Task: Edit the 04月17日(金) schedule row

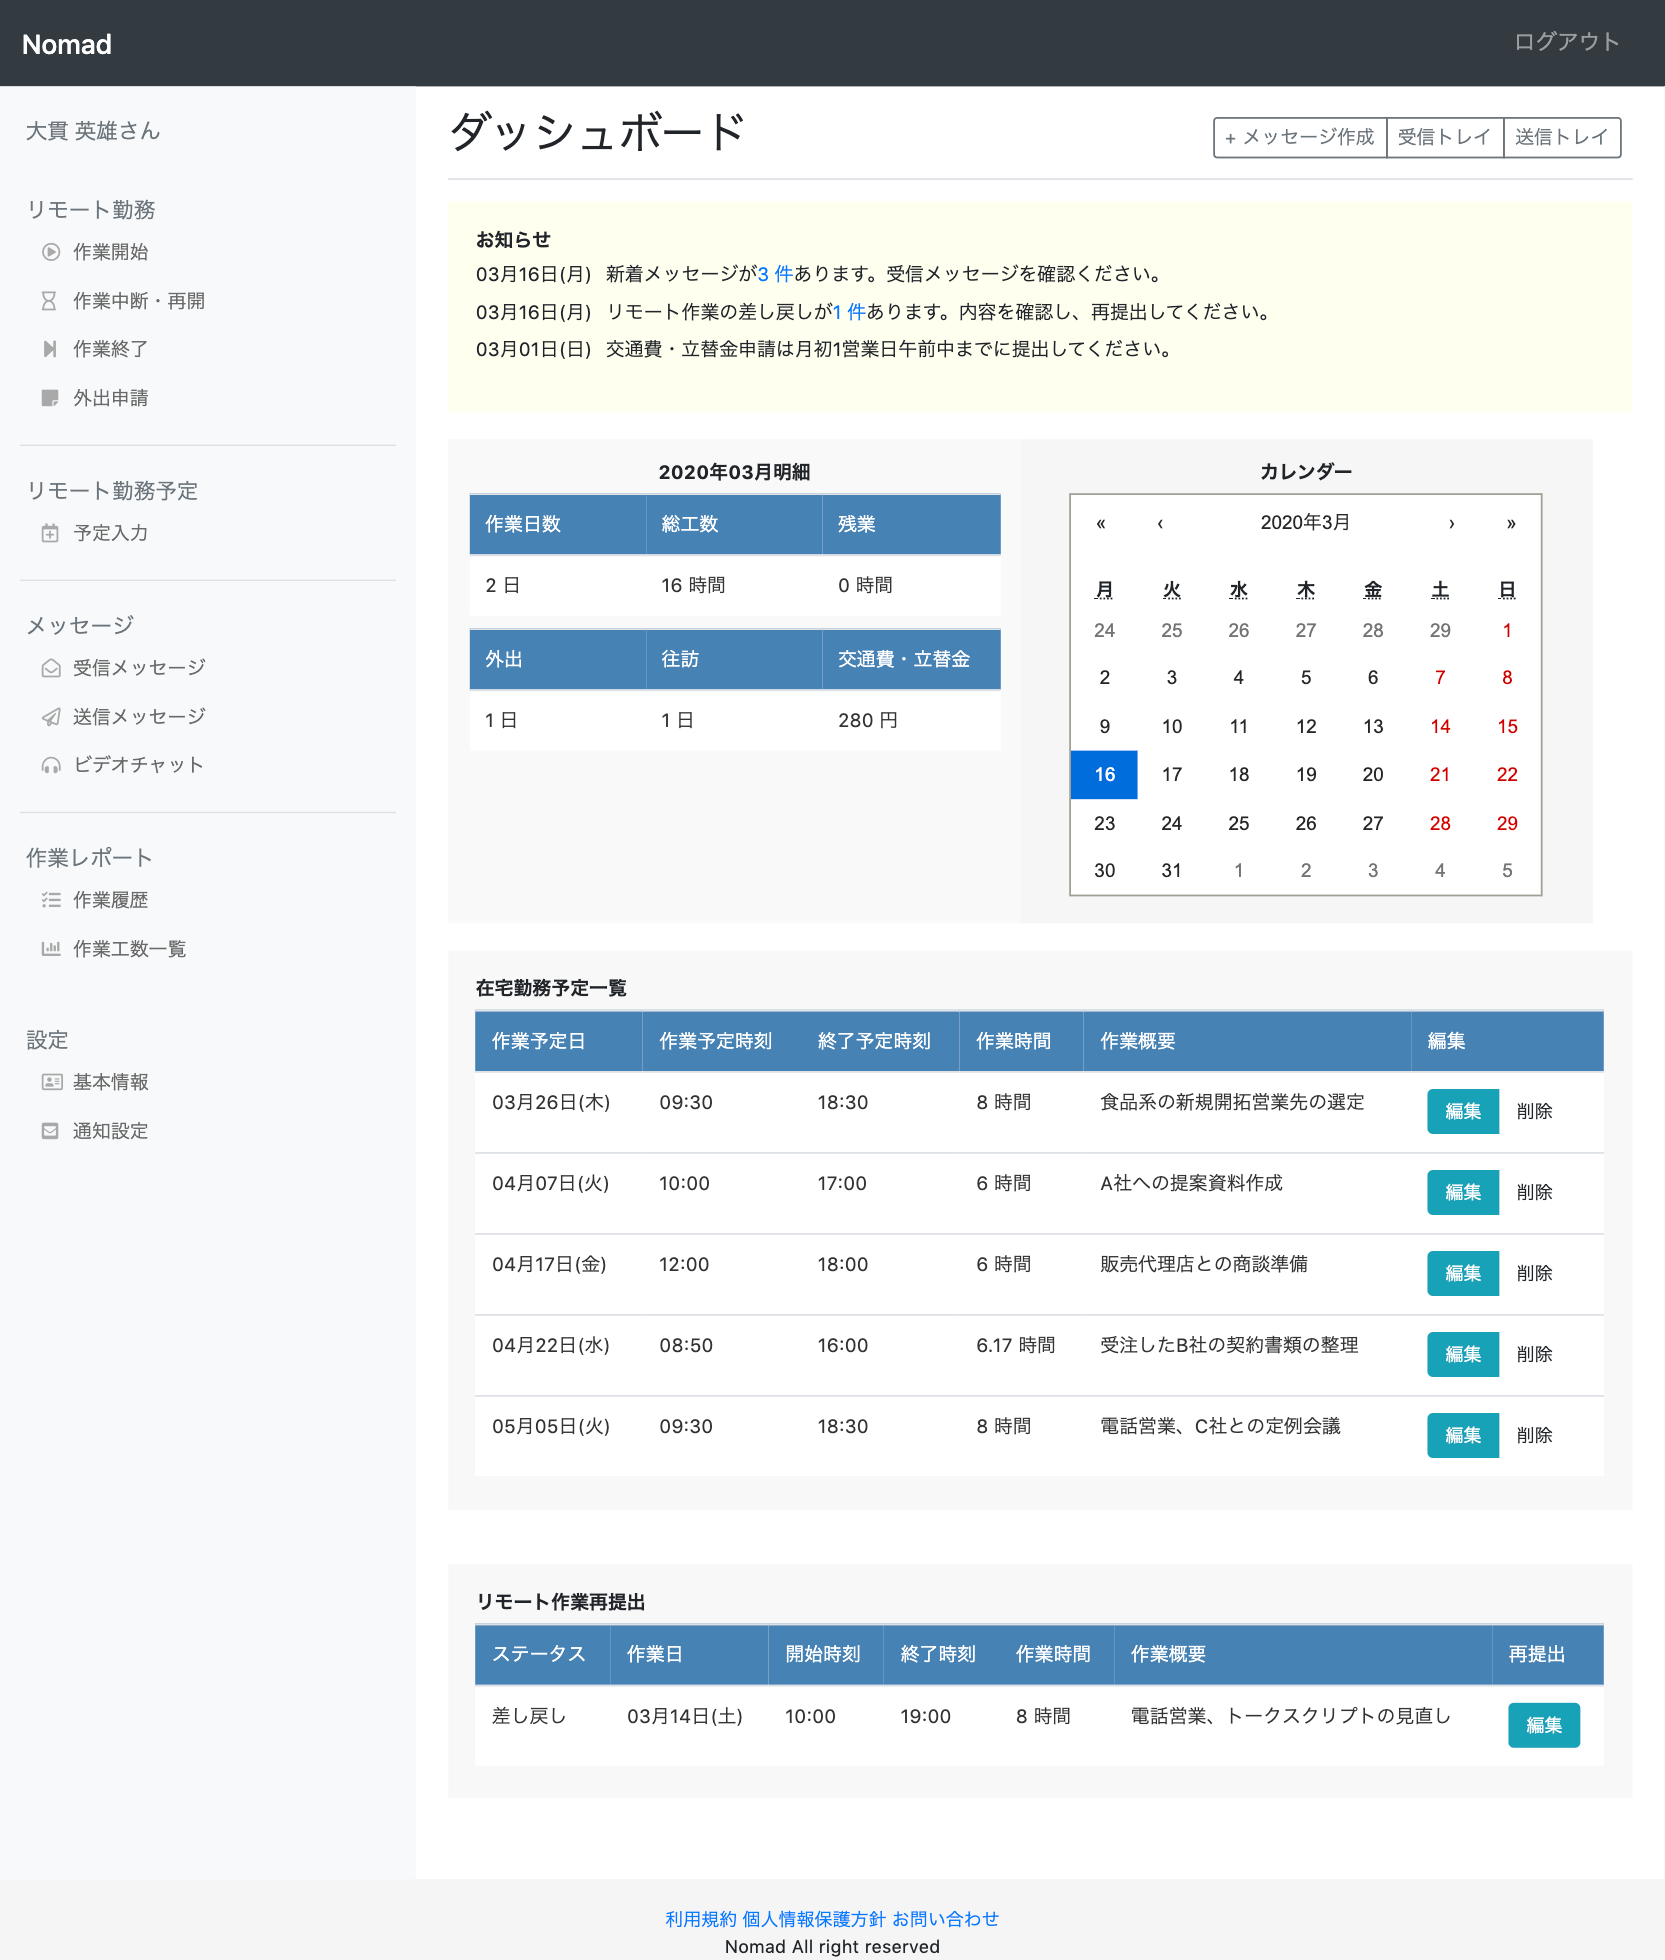Action: pyautogui.click(x=1463, y=1273)
